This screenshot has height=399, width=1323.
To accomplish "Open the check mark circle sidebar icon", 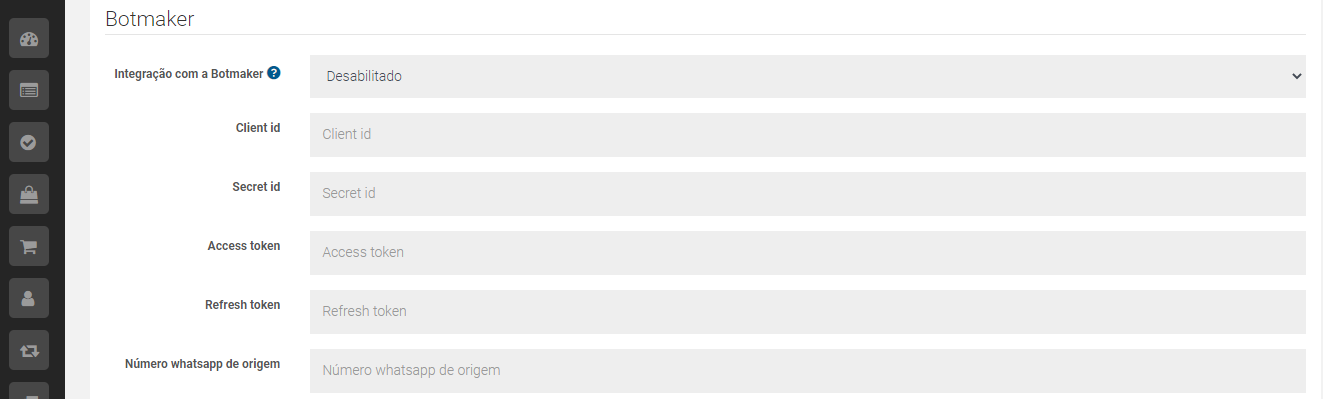I will [x=29, y=142].
